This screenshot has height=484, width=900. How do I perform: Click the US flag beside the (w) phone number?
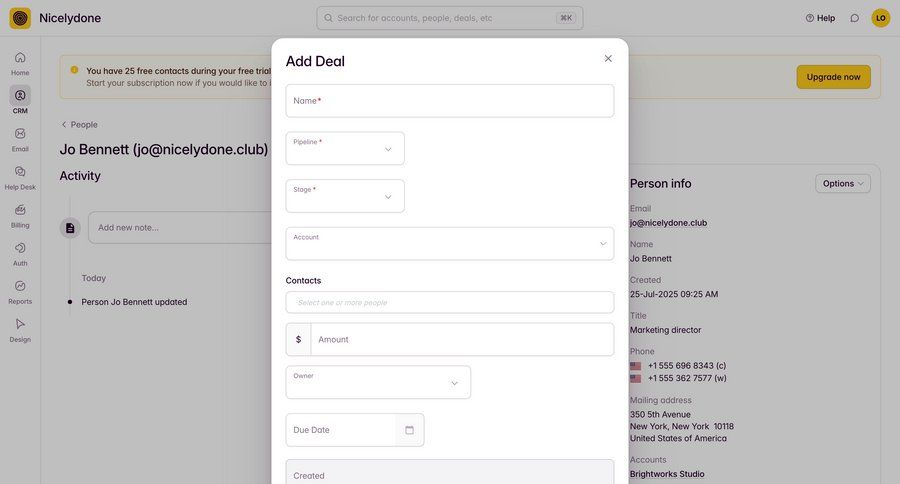(x=635, y=378)
